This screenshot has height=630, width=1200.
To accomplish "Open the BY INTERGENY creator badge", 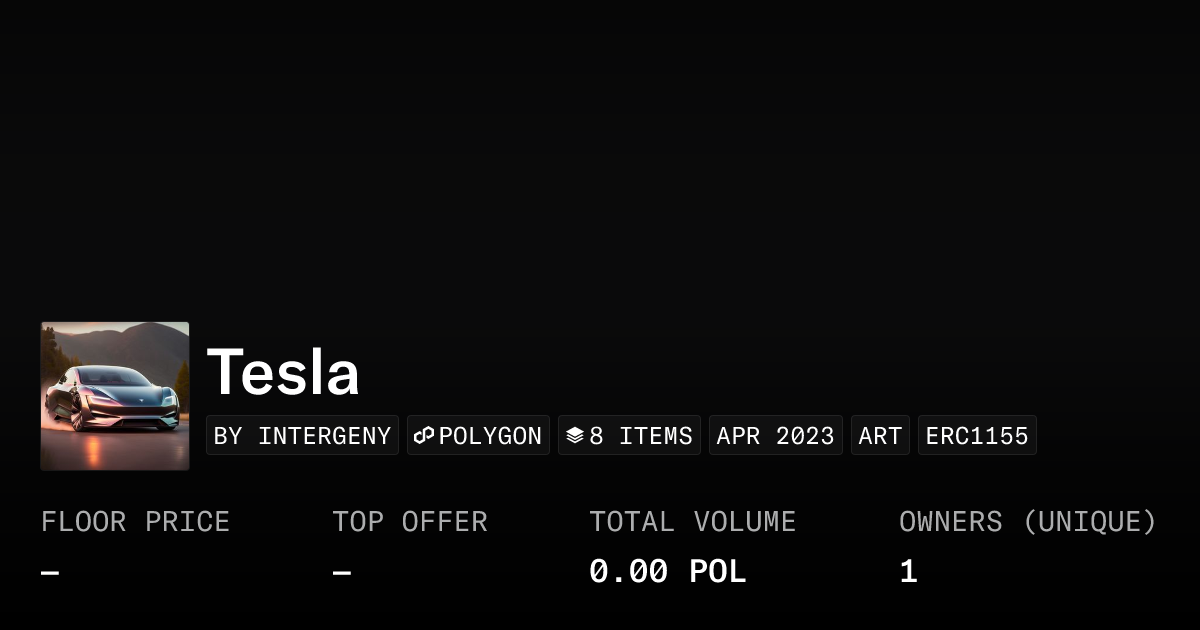I will 302,436.
